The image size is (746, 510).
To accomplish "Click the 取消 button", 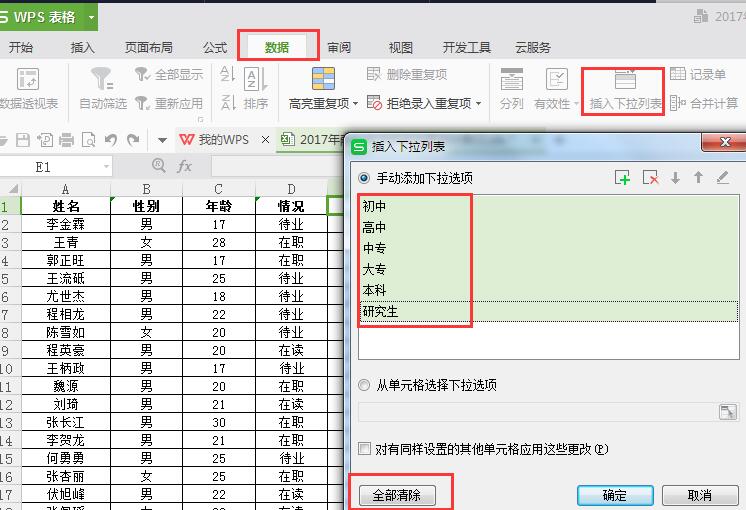I will click(x=700, y=495).
